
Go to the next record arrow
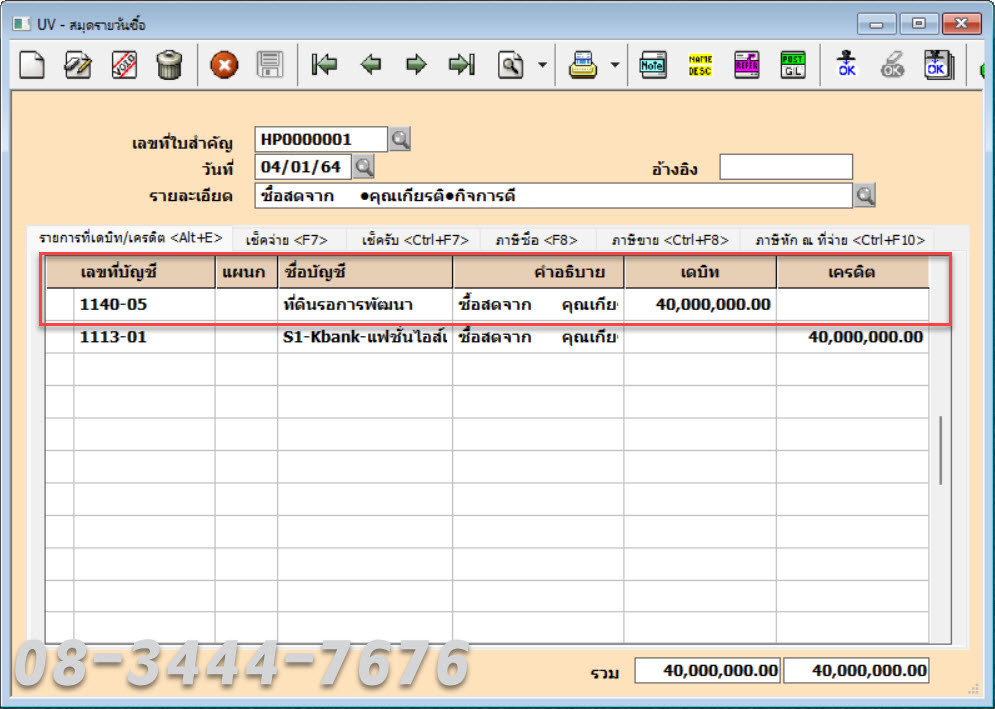(x=416, y=65)
